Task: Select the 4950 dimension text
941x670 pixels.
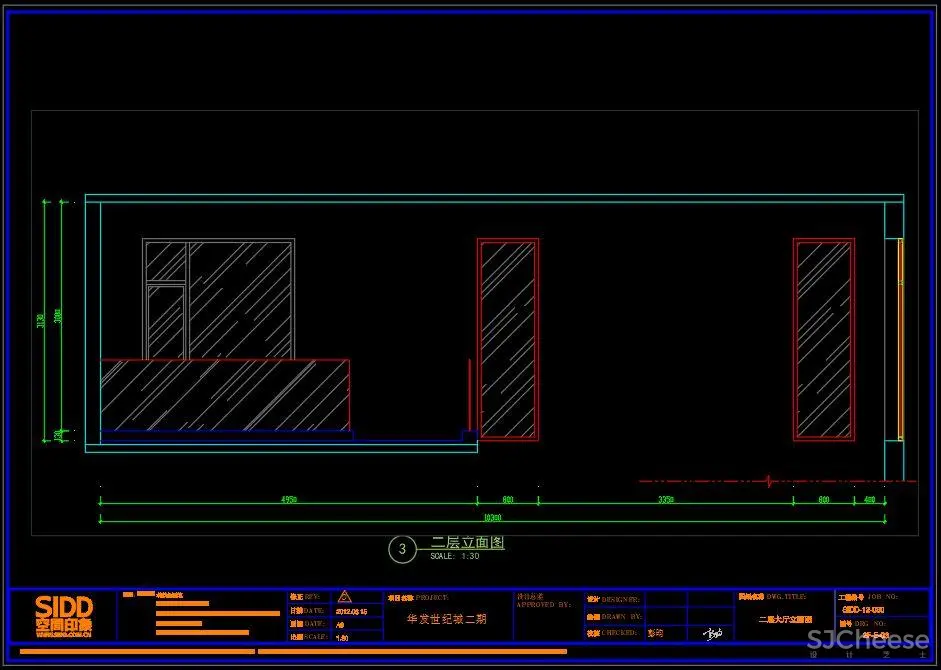Action: [x=289, y=498]
